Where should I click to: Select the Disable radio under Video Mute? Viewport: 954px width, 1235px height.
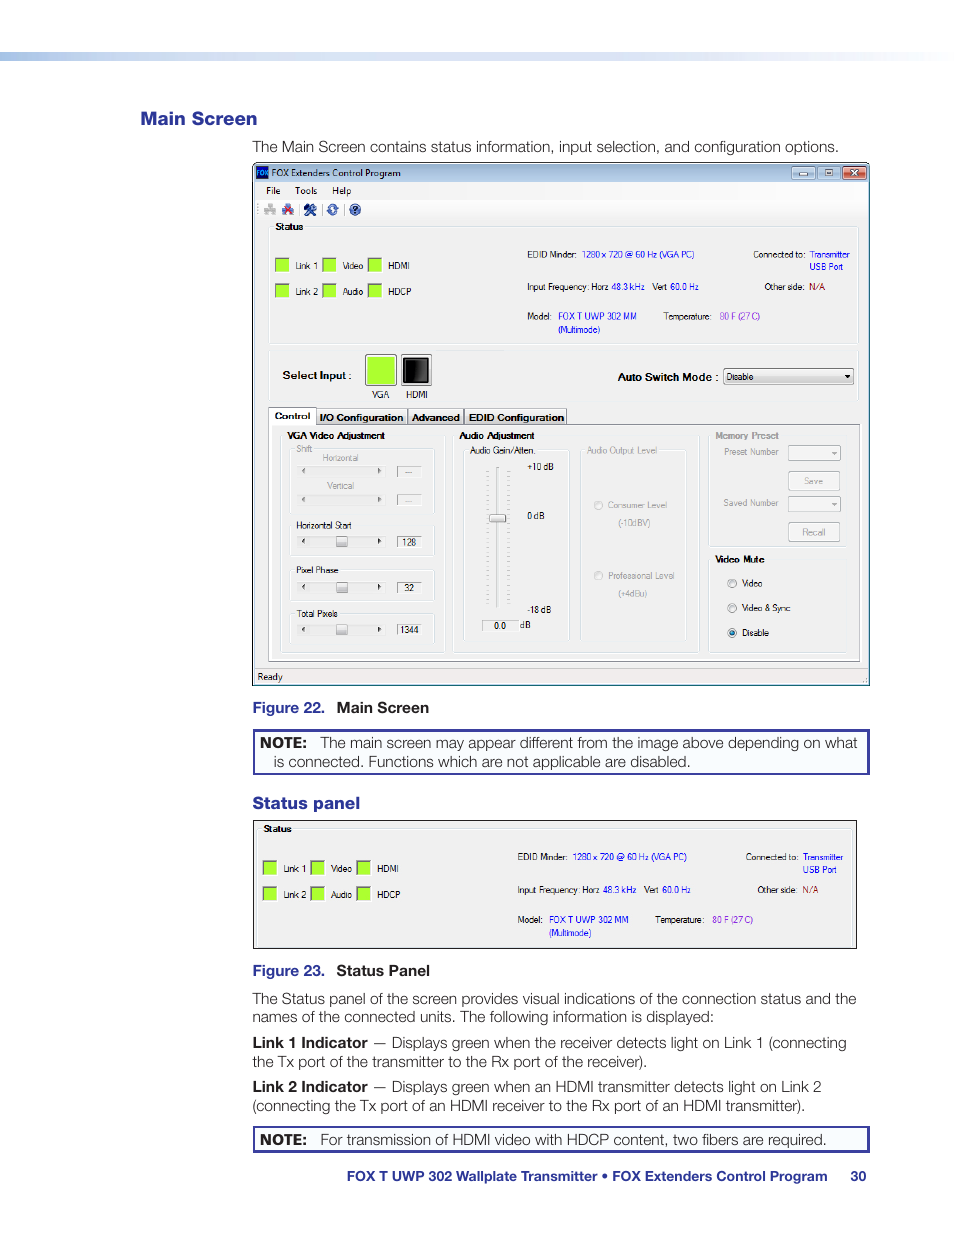point(732,633)
